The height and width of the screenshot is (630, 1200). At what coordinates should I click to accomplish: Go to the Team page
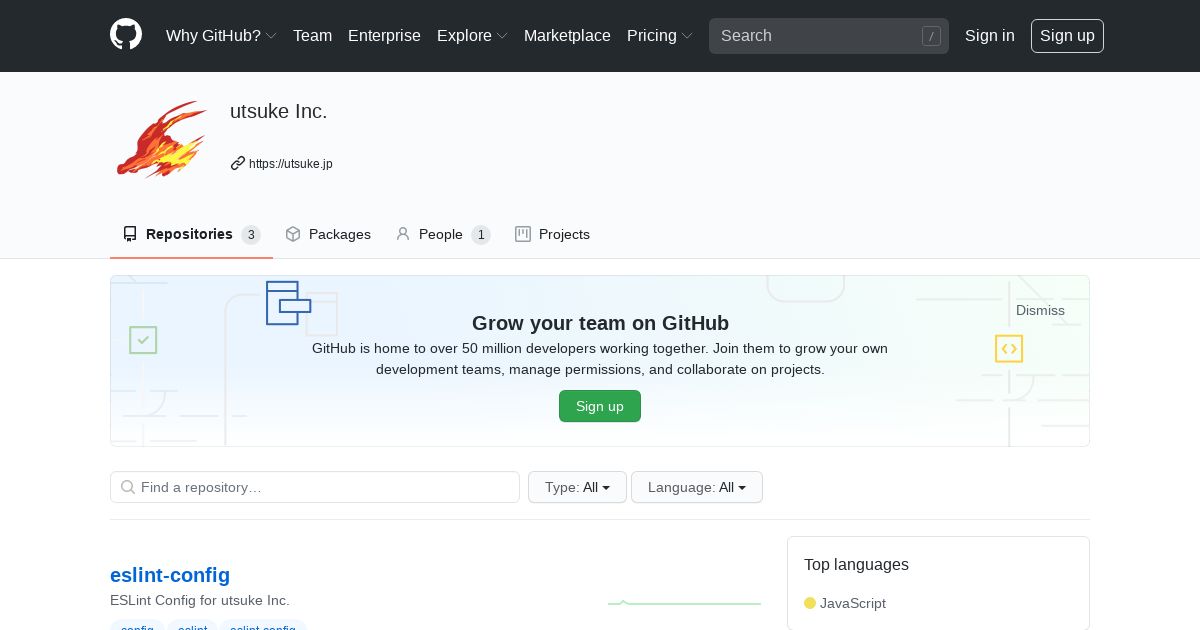(312, 35)
